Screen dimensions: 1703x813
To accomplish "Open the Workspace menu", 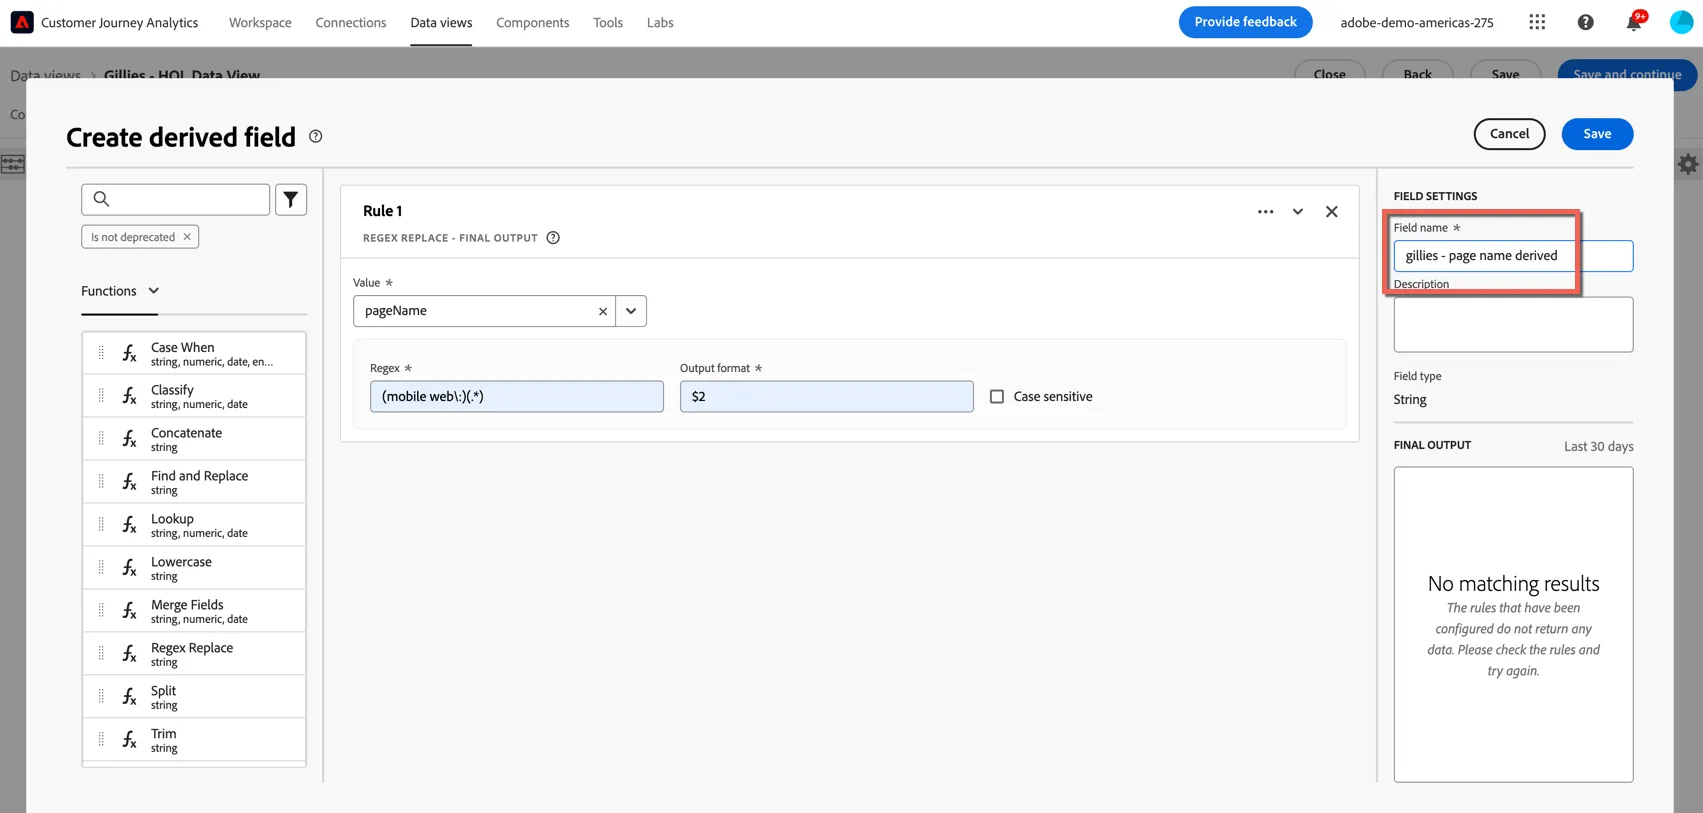I will click(260, 22).
